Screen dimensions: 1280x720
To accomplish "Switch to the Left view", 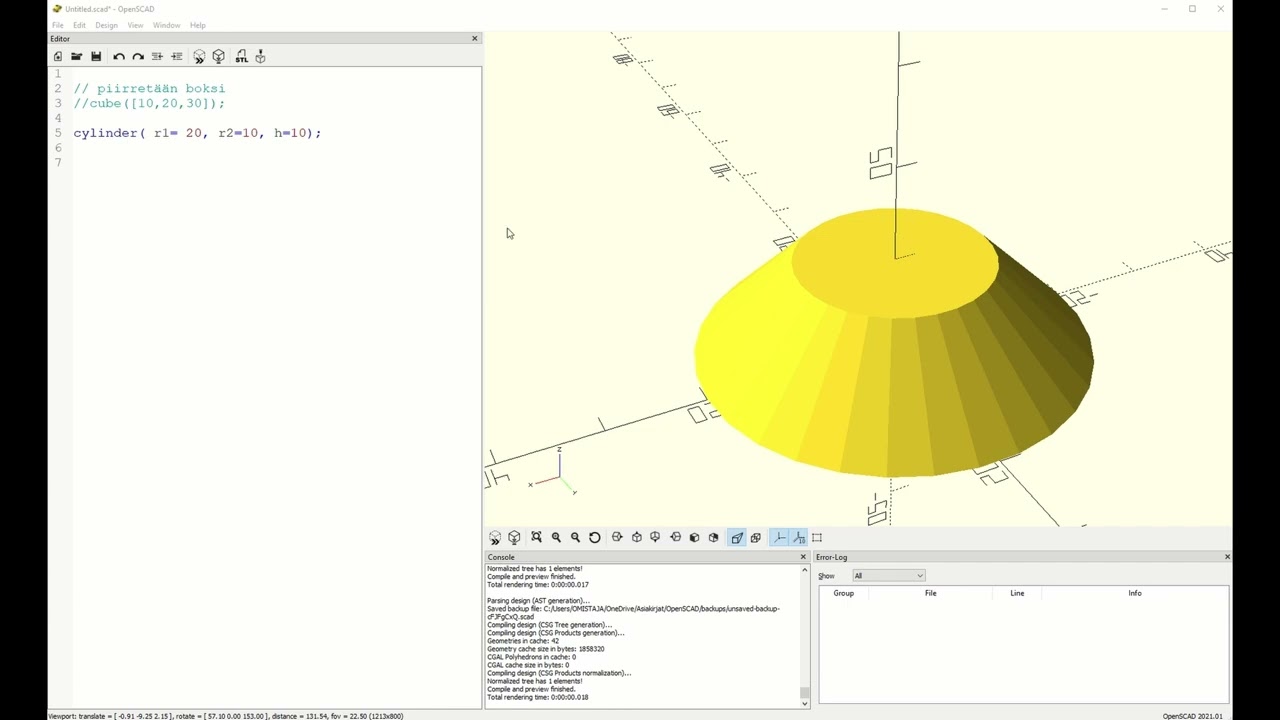I will point(676,538).
